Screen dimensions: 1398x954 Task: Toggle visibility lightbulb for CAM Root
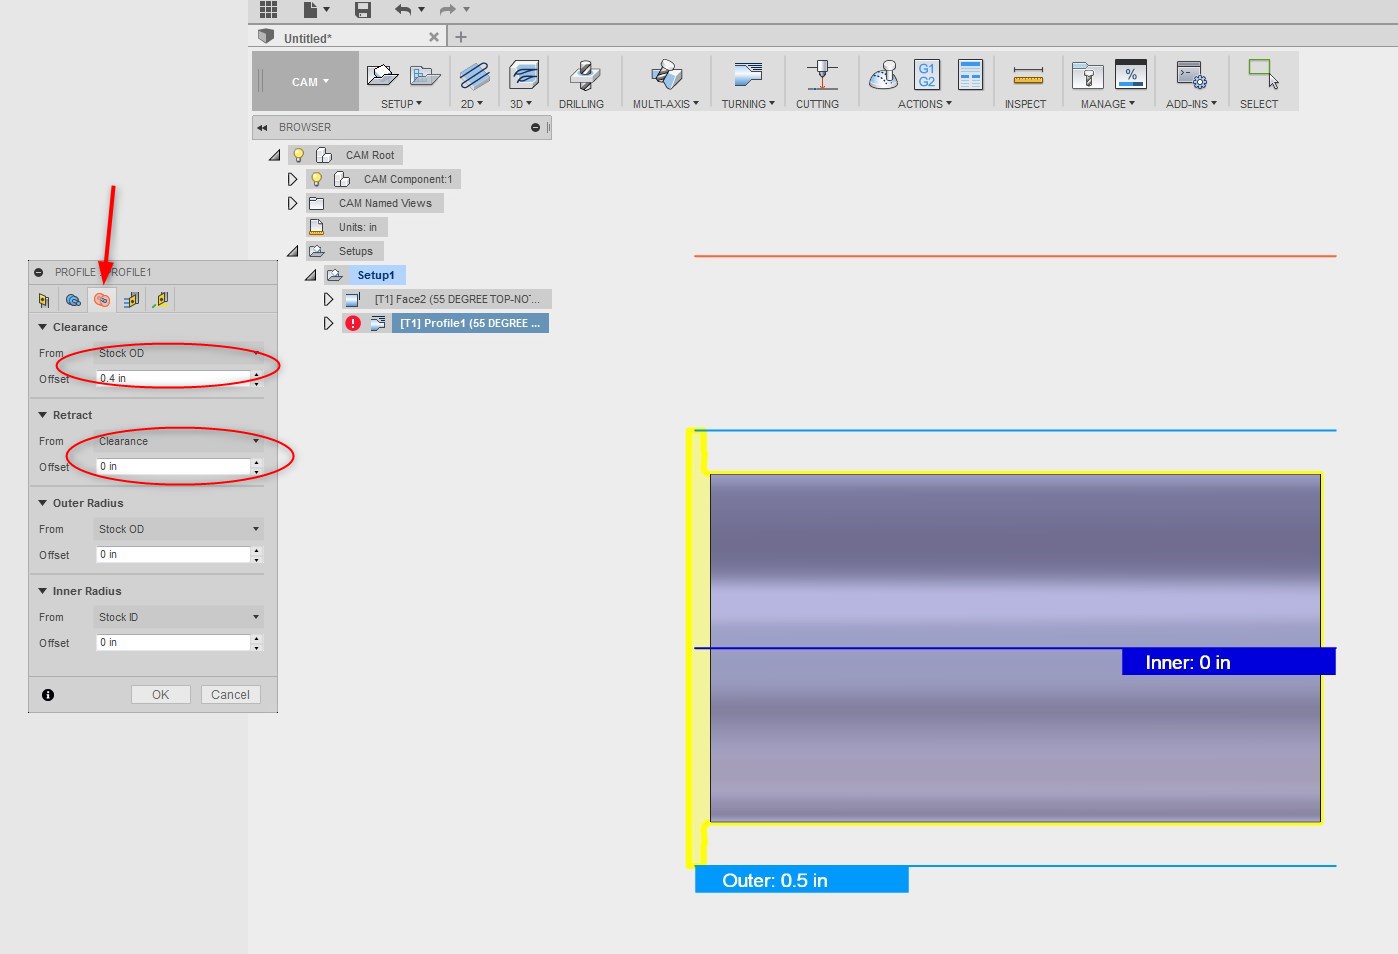click(x=298, y=155)
